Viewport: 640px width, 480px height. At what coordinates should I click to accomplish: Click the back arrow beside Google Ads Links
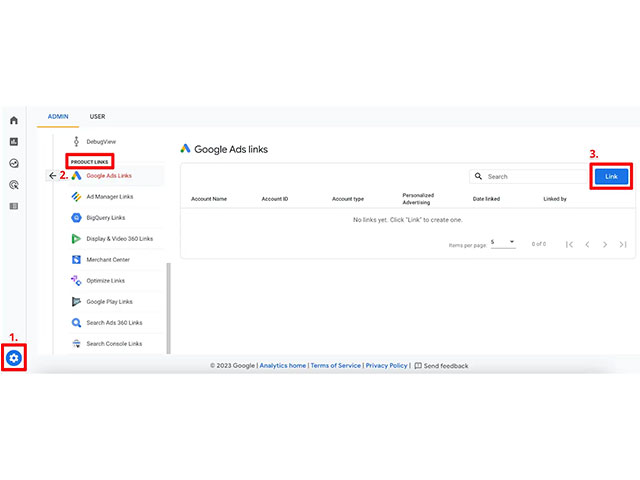[52, 176]
